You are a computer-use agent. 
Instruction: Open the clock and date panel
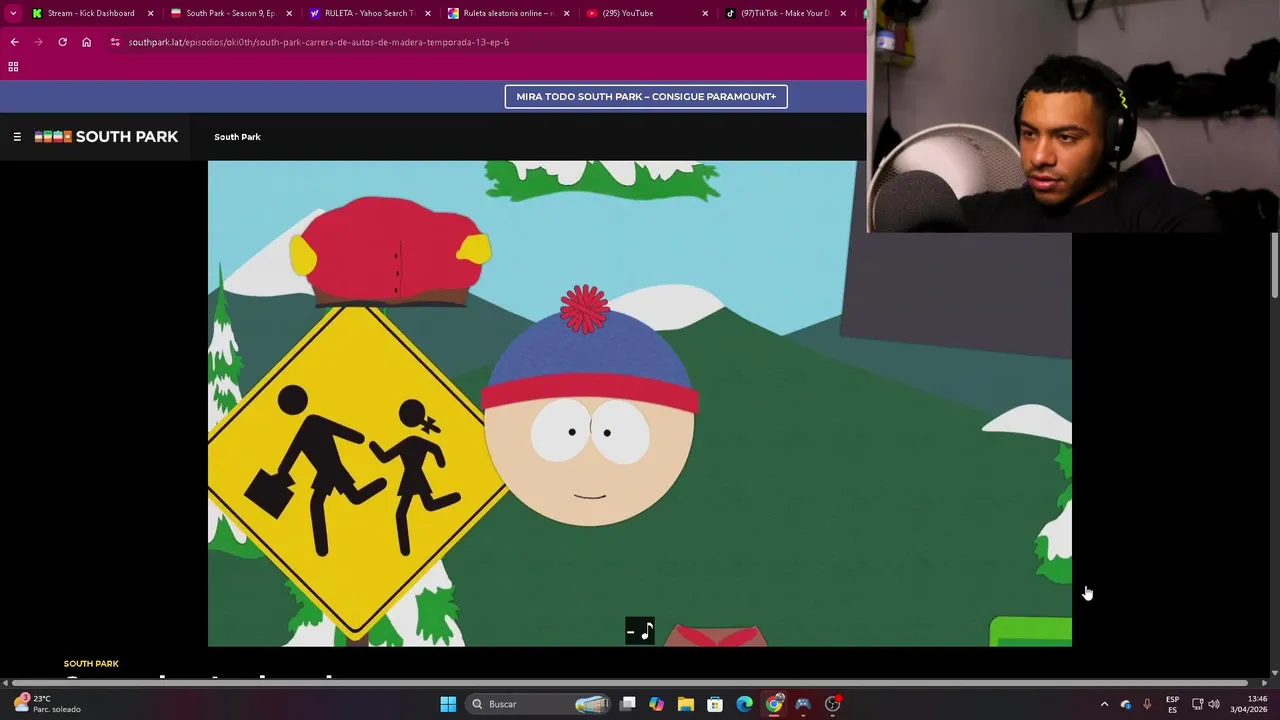click(1249, 704)
